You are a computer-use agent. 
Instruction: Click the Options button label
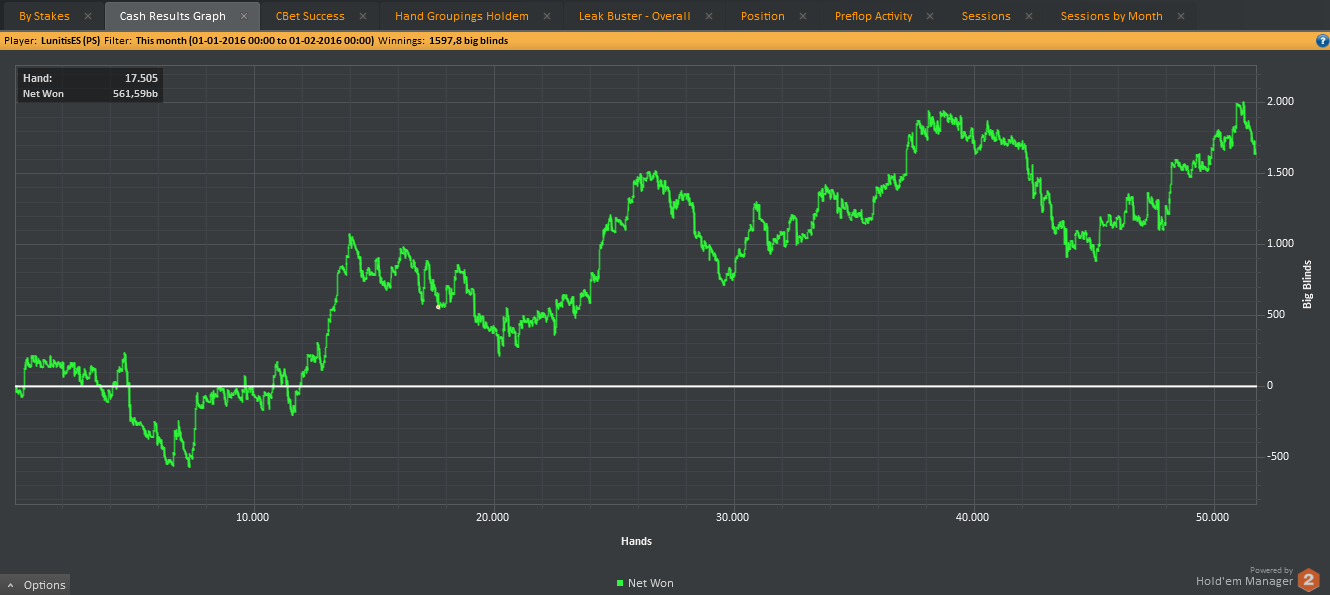click(x=45, y=585)
